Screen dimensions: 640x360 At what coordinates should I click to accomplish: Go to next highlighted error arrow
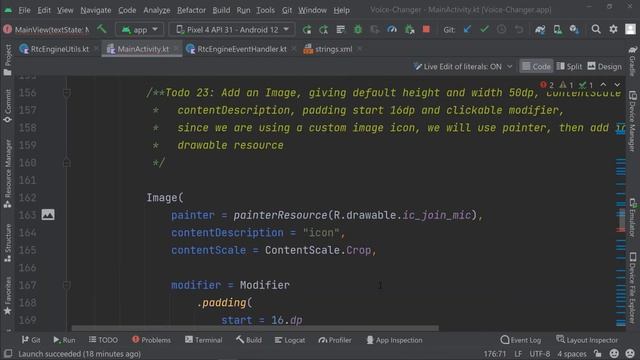617,84
